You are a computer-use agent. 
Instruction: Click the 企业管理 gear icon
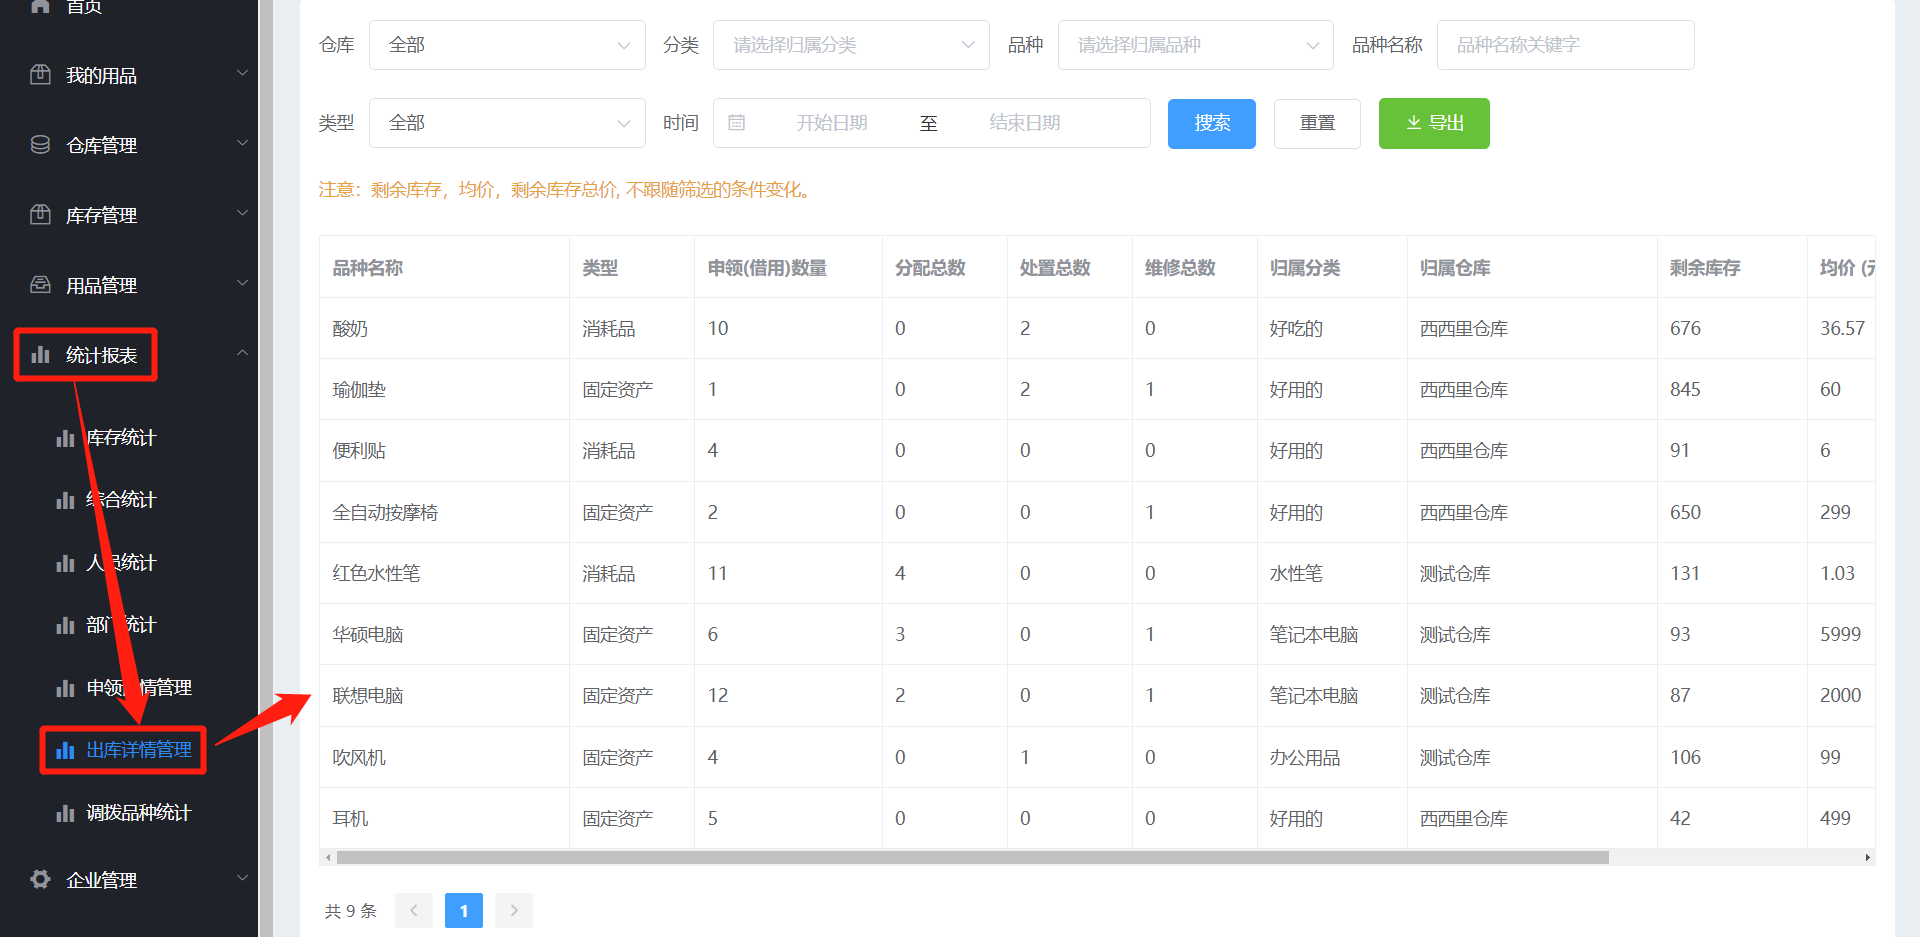[x=40, y=880]
